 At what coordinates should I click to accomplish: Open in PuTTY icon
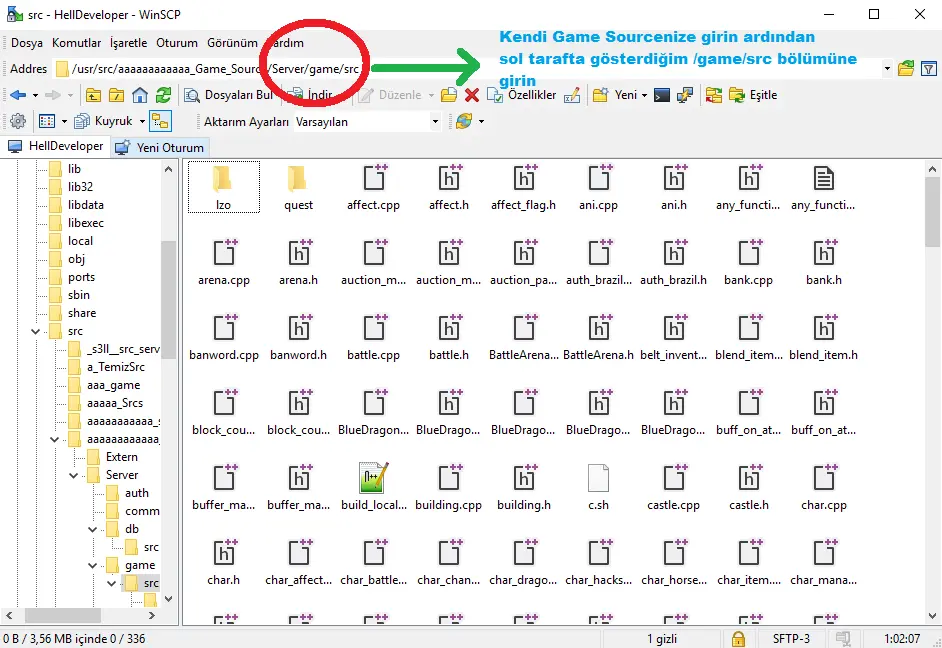pyautogui.click(x=685, y=95)
